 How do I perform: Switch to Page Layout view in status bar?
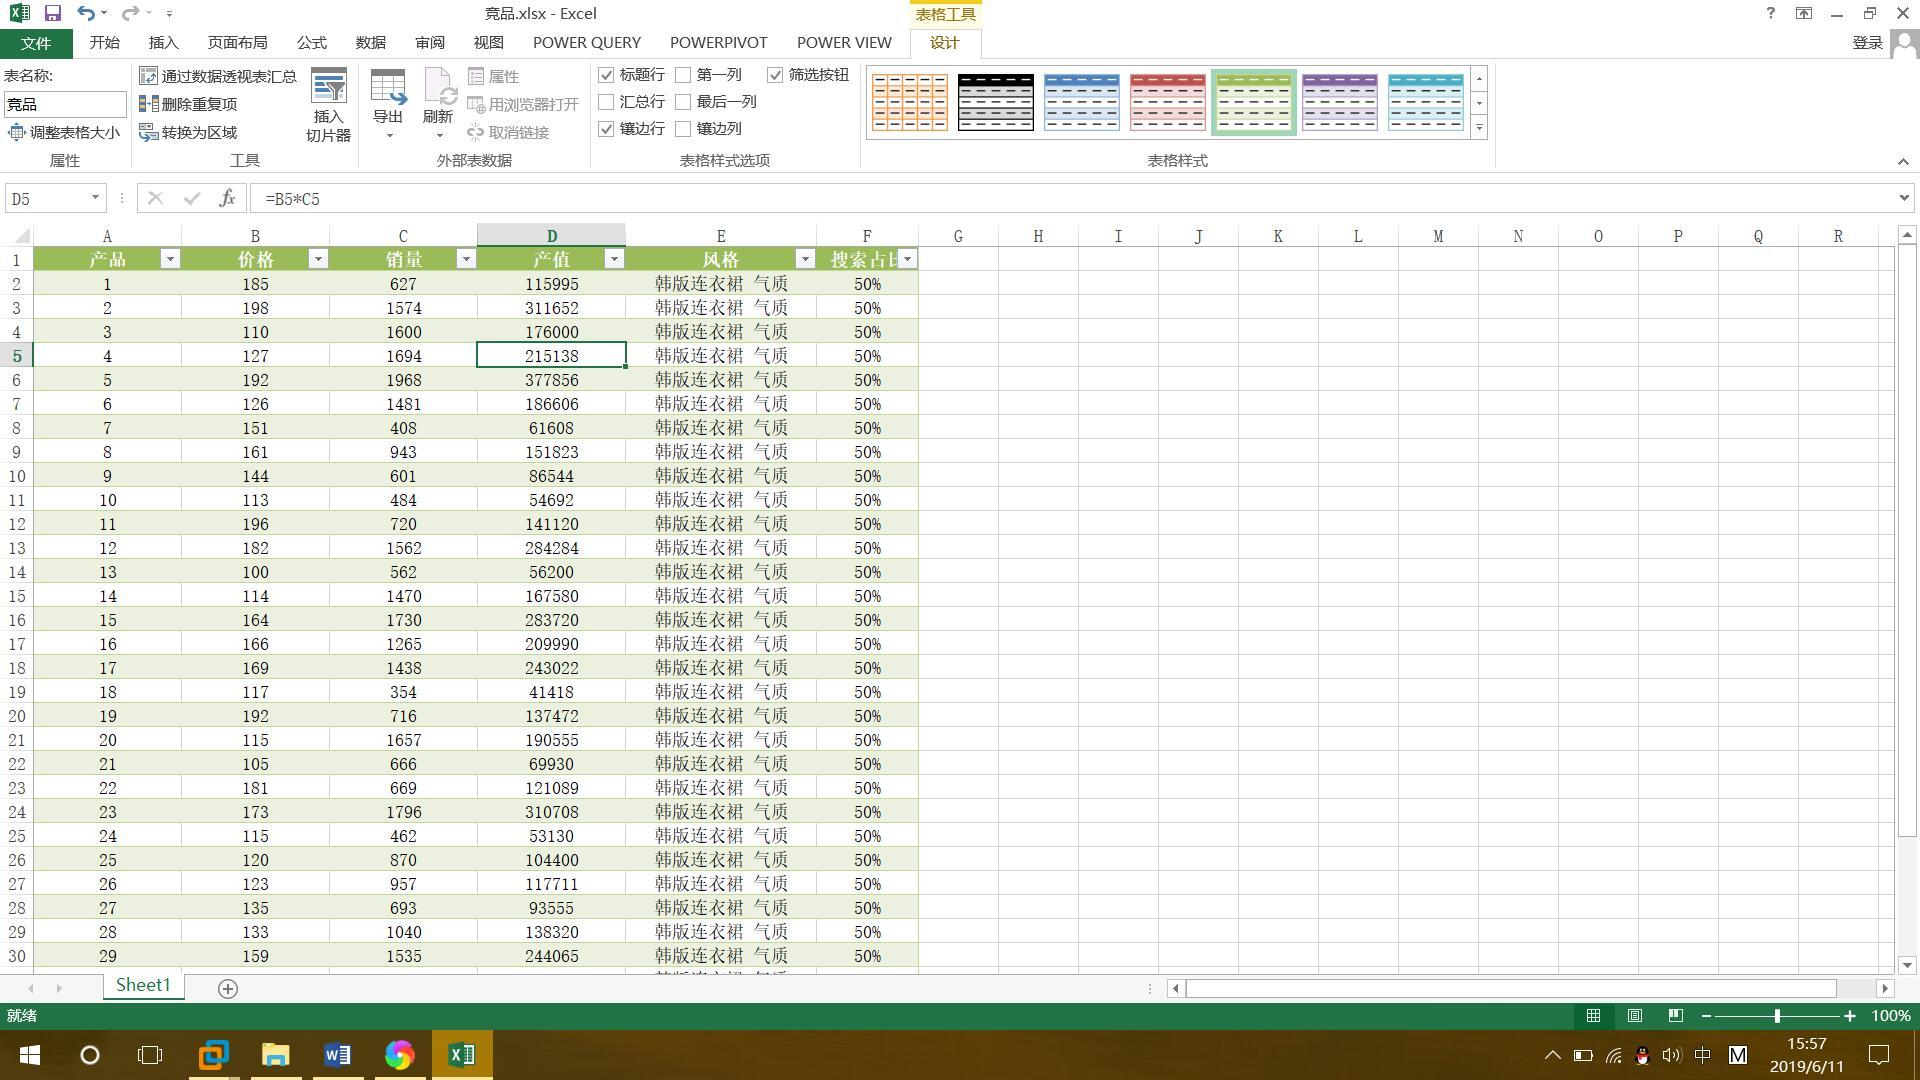[x=1634, y=1015]
